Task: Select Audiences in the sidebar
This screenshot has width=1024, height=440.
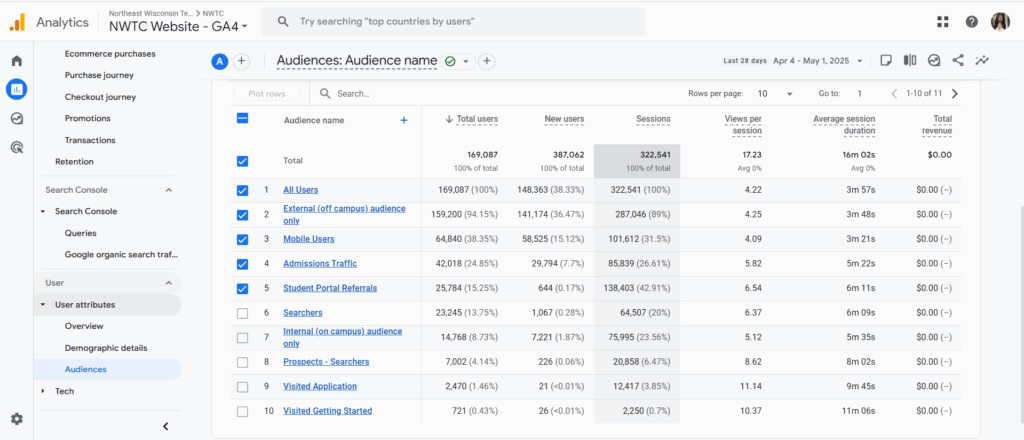Action: [x=86, y=369]
